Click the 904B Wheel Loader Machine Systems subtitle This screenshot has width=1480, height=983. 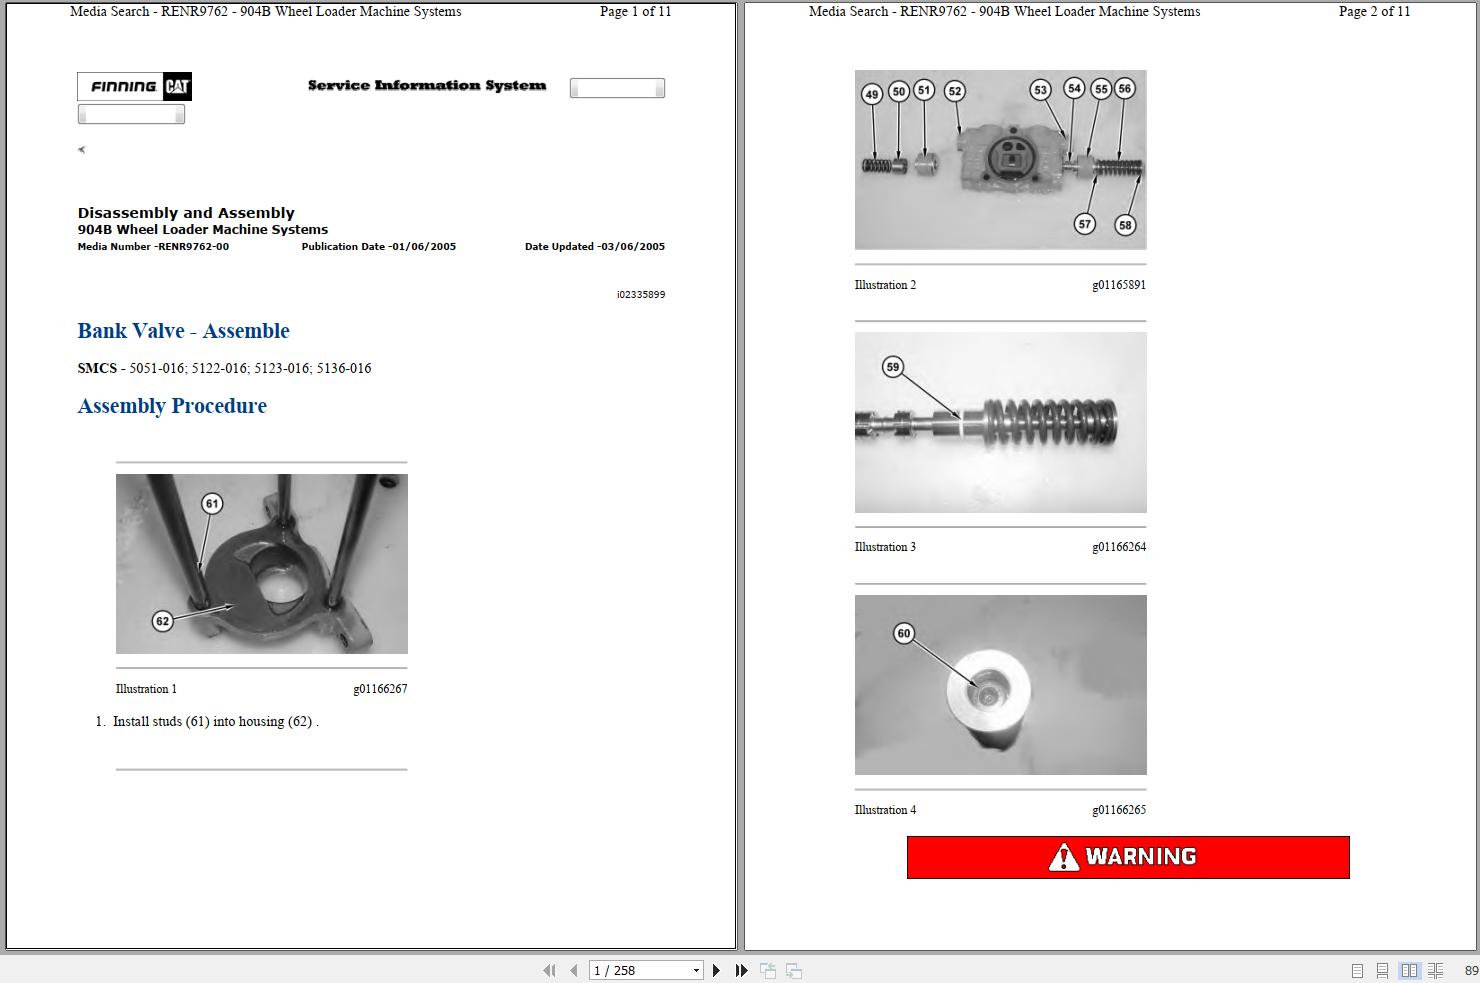(203, 229)
